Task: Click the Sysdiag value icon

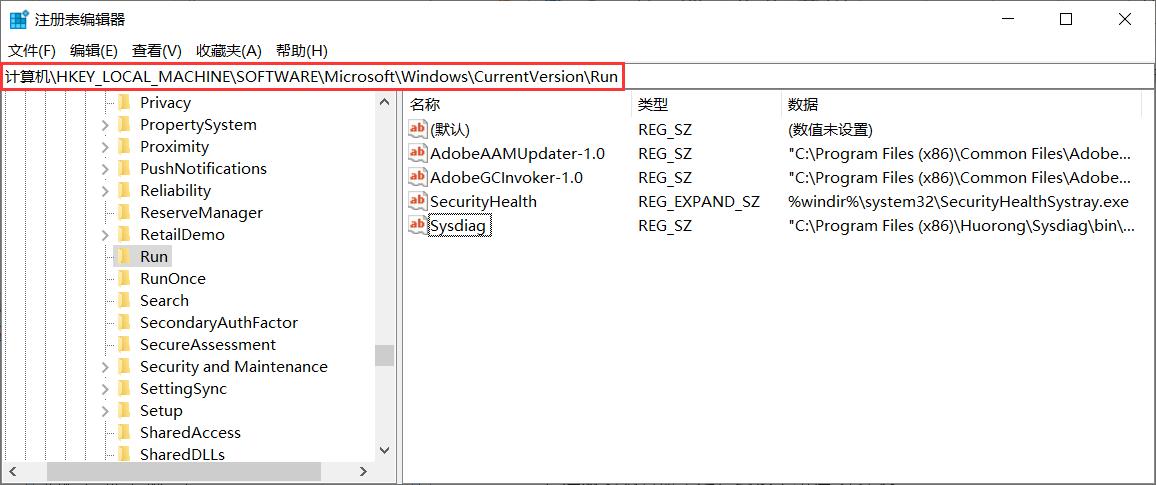Action: 418,225
